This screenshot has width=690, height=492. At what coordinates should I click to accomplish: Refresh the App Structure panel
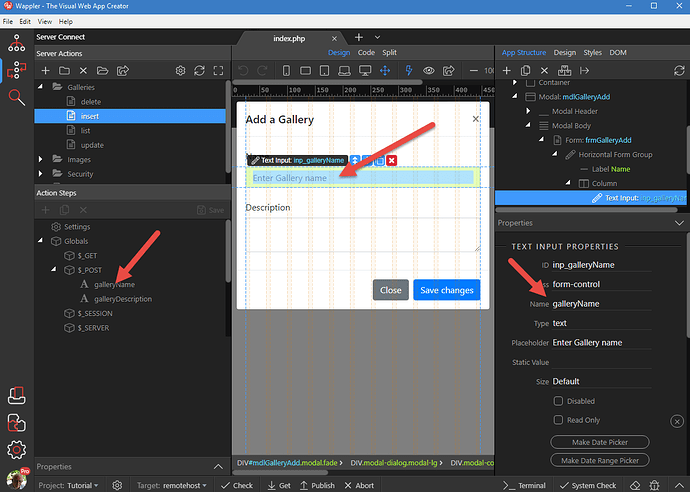pos(679,70)
